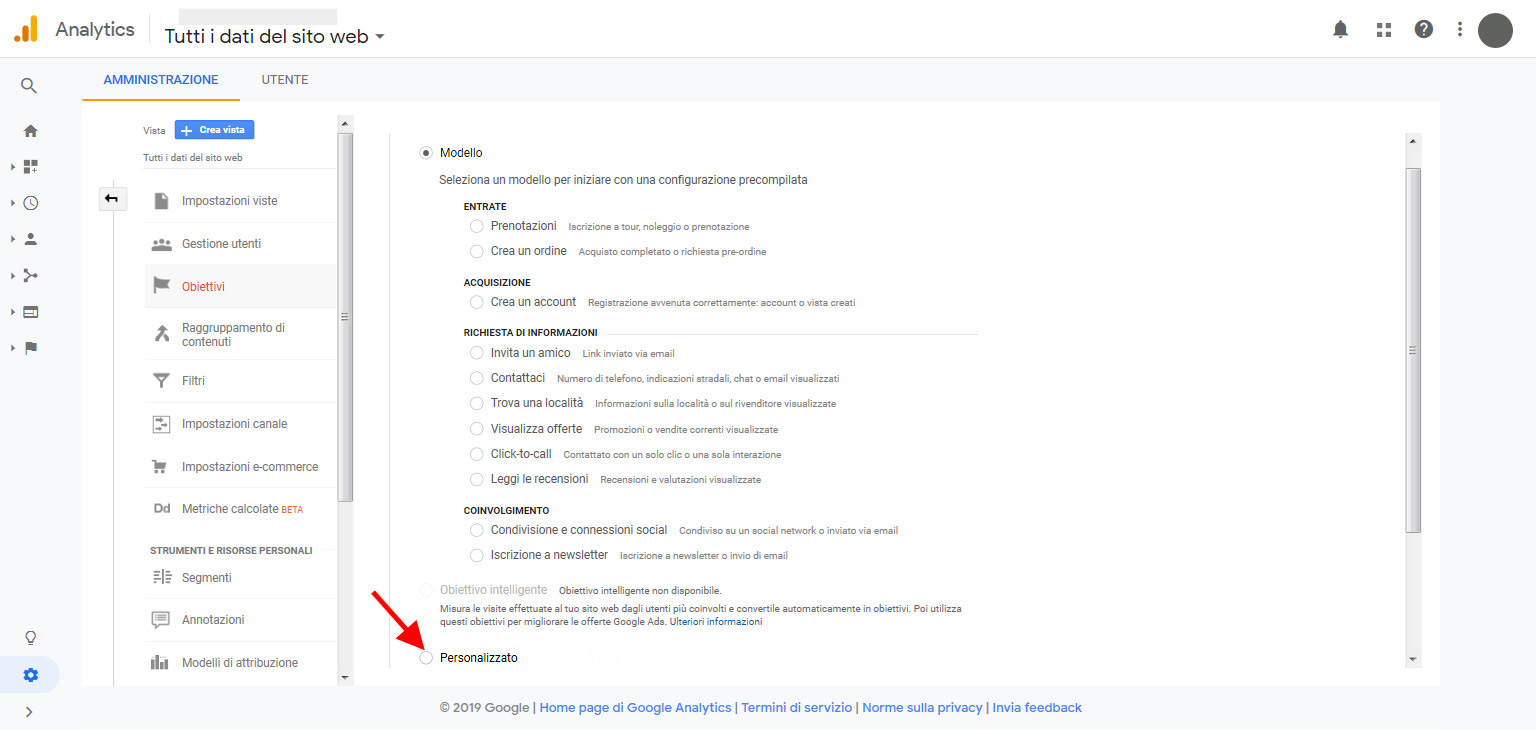The width and height of the screenshot is (1536, 730).
Task: Click the Crea vista button
Action: tap(215, 130)
